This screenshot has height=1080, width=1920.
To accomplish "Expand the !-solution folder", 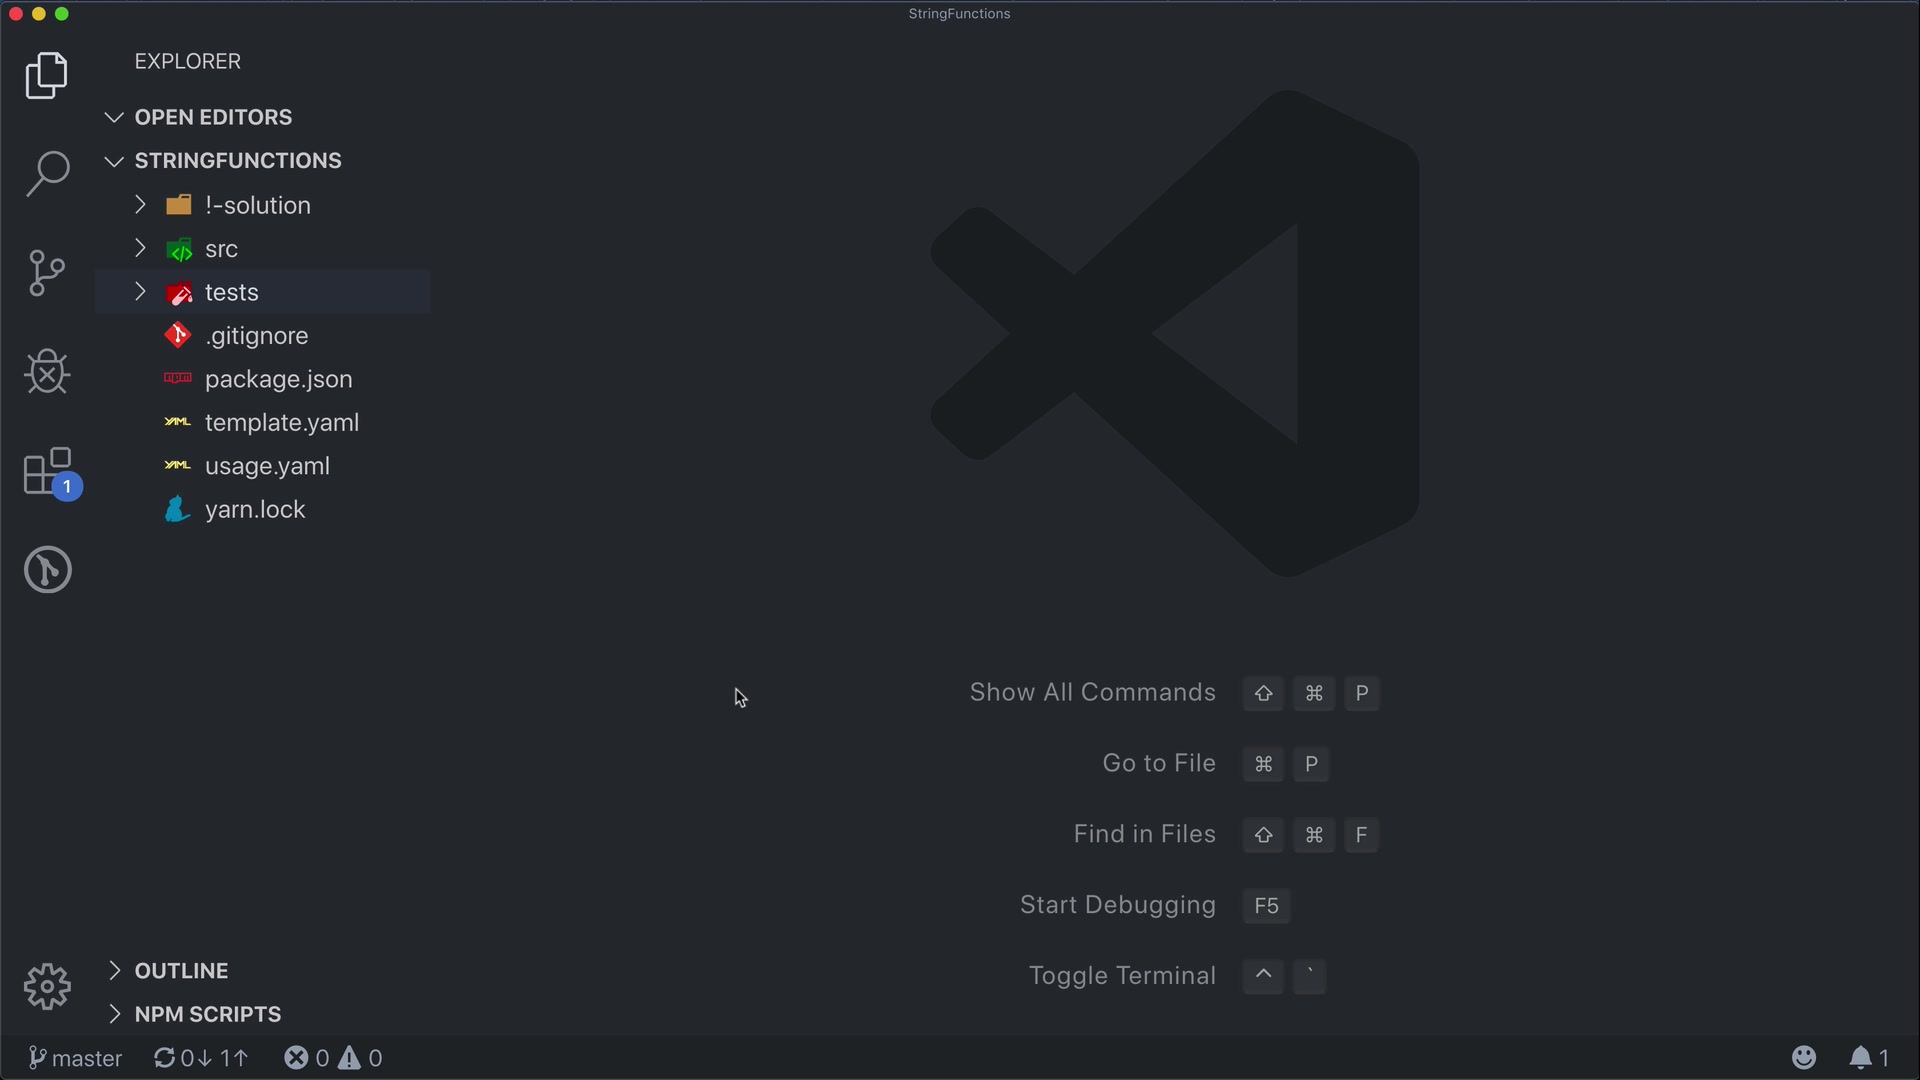I will (x=257, y=205).
